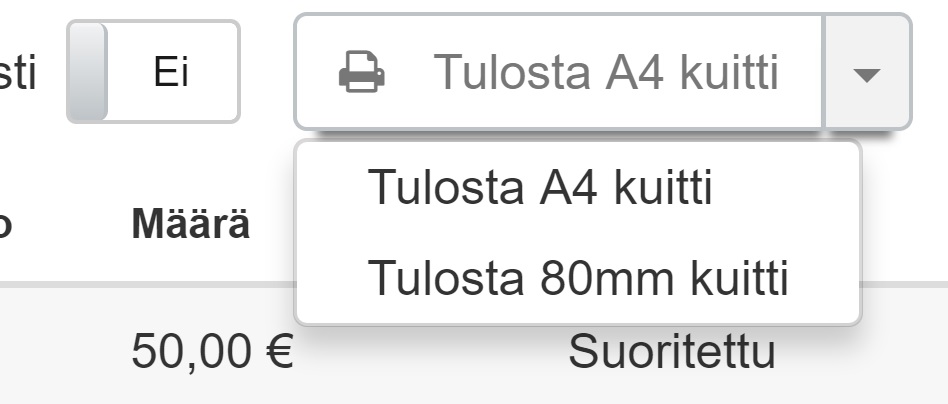Click the split button's right arrow segment
This screenshot has height=404, width=948.
[x=867, y=73]
